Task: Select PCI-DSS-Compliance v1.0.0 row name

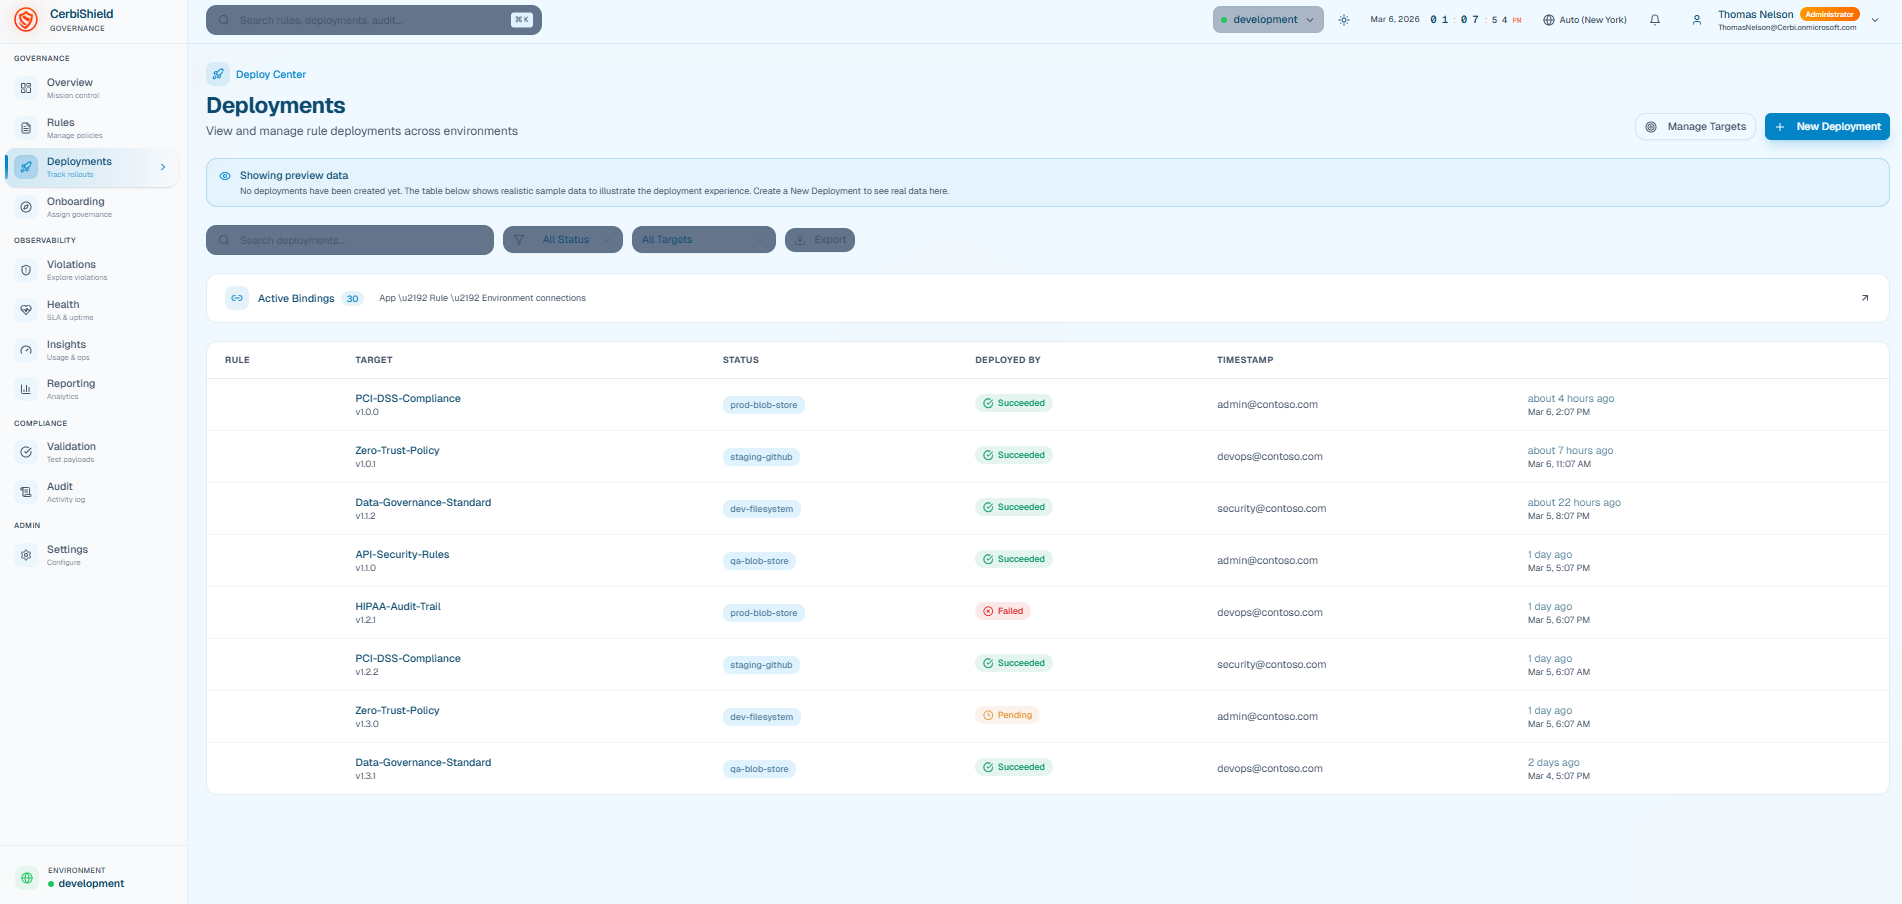Action: (x=408, y=398)
